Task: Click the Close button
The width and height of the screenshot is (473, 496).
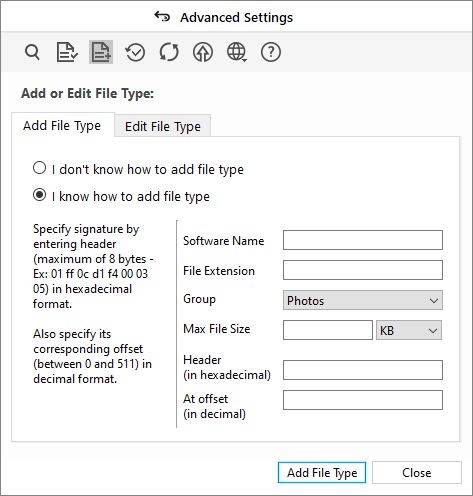Action: click(x=417, y=473)
